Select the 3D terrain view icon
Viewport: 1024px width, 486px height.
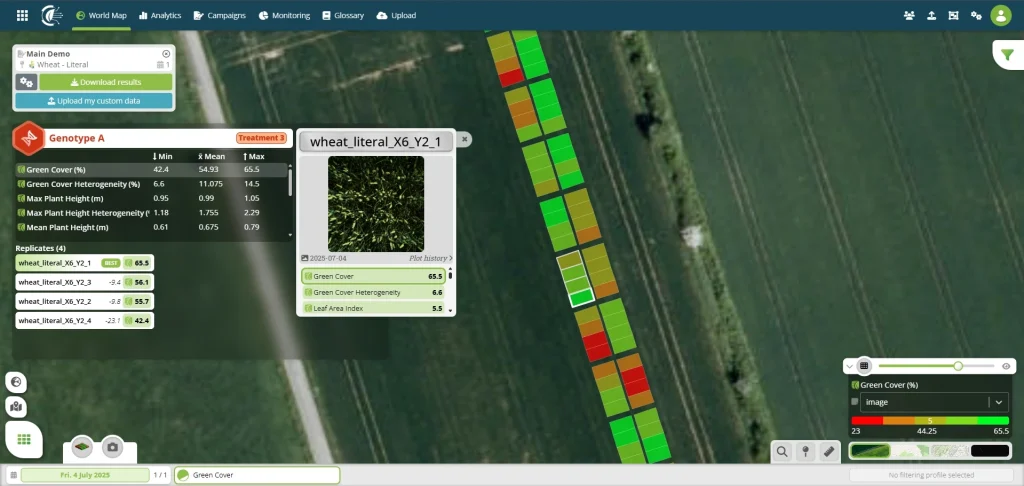click(82, 447)
